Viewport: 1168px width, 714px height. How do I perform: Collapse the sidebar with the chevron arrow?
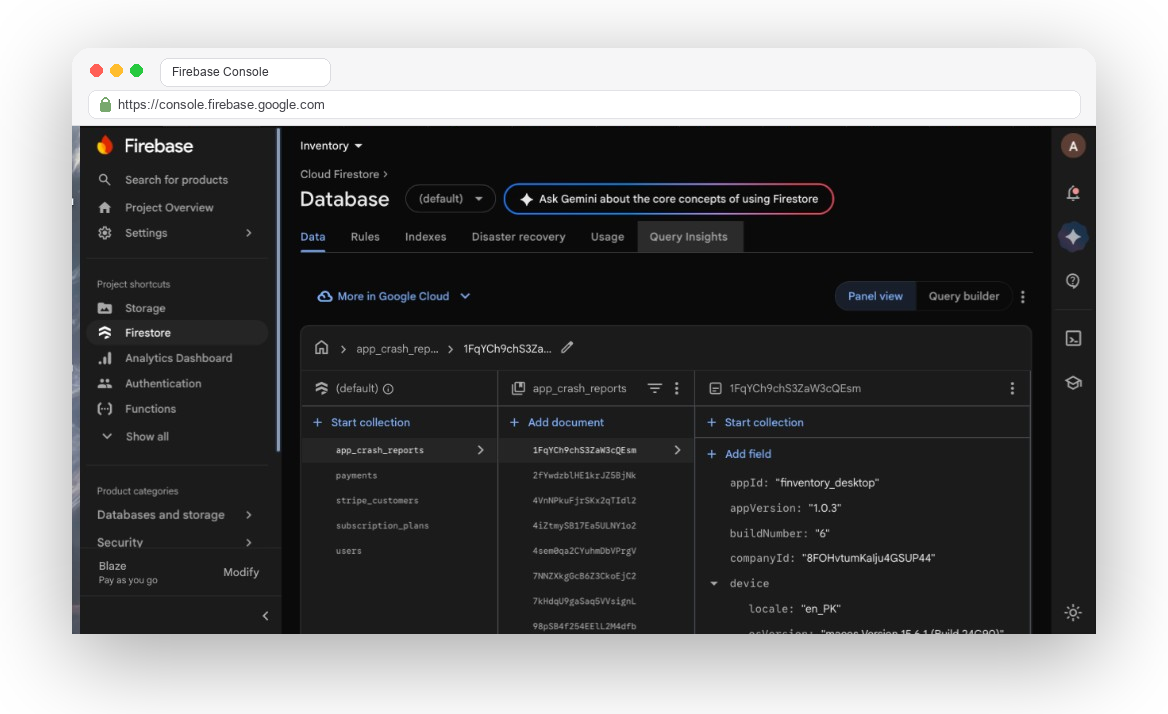click(x=265, y=616)
